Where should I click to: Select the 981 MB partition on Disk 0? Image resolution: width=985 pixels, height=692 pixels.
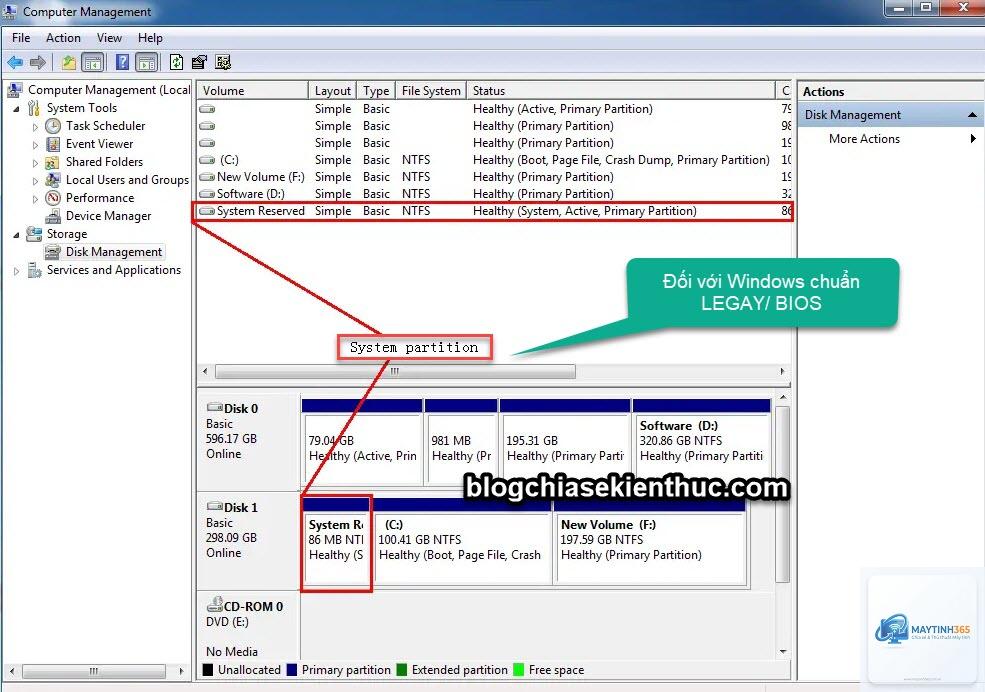(460, 441)
